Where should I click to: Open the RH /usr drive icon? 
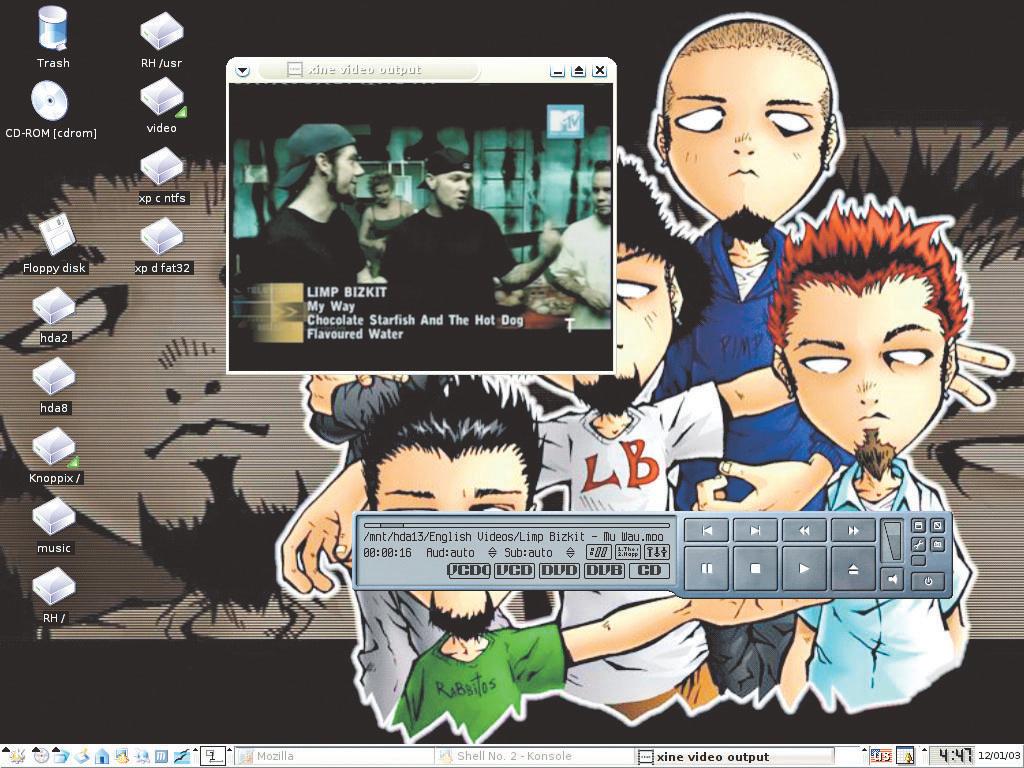[161, 40]
